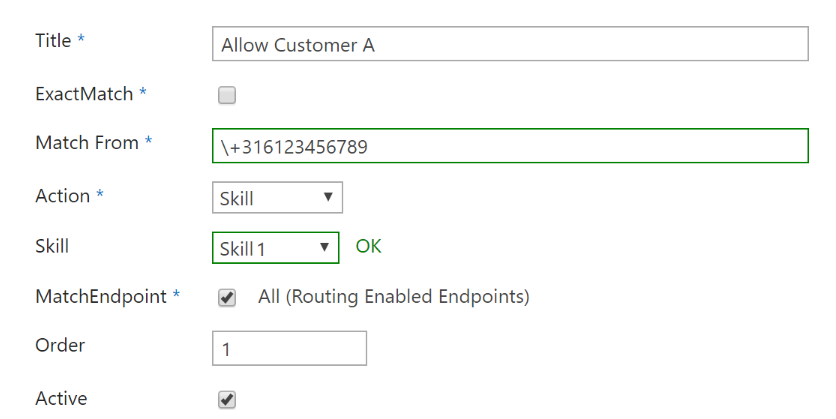Click the MatchEndpoint field label
The image size is (836, 419).
[x=101, y=296]
